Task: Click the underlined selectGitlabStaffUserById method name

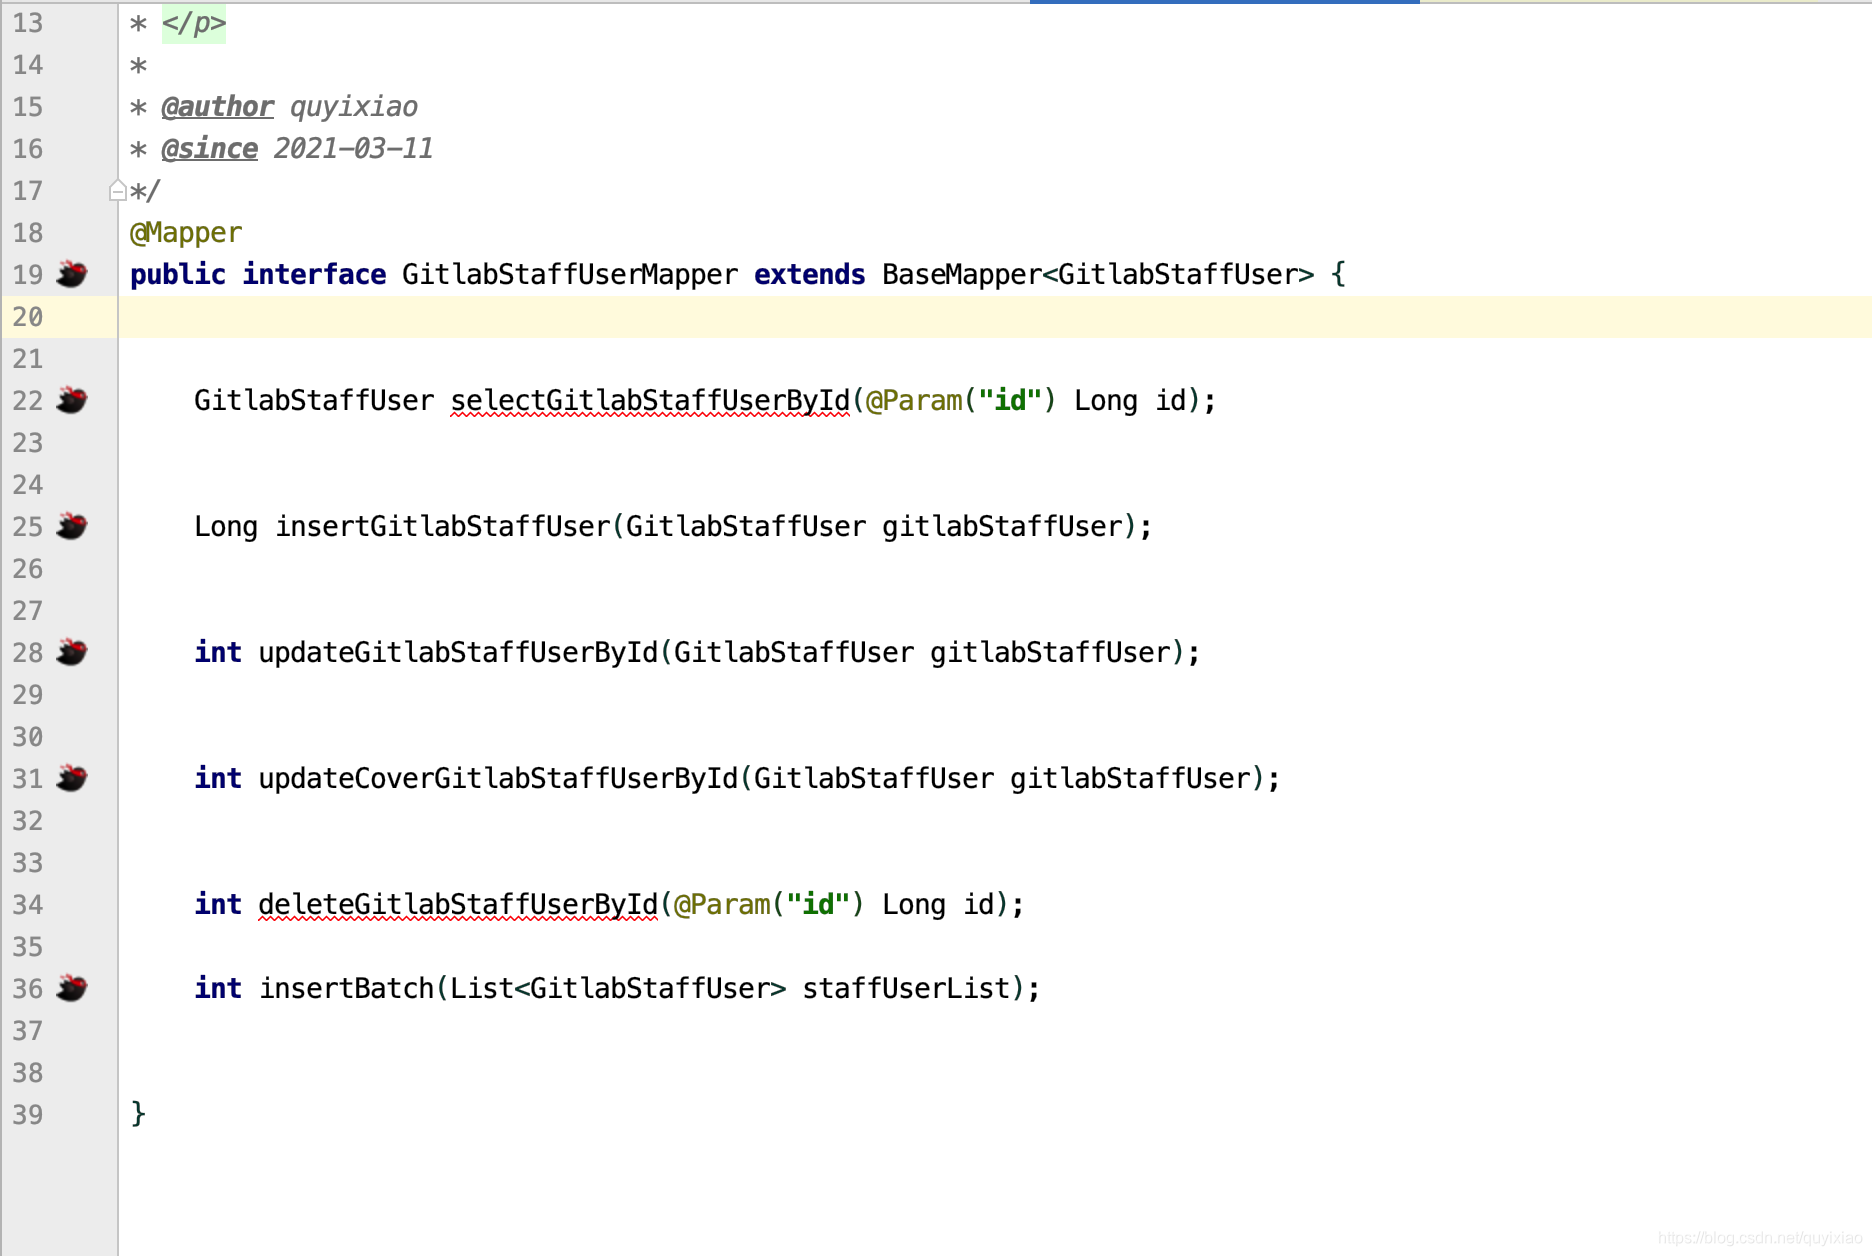Action: pos(650,400)
